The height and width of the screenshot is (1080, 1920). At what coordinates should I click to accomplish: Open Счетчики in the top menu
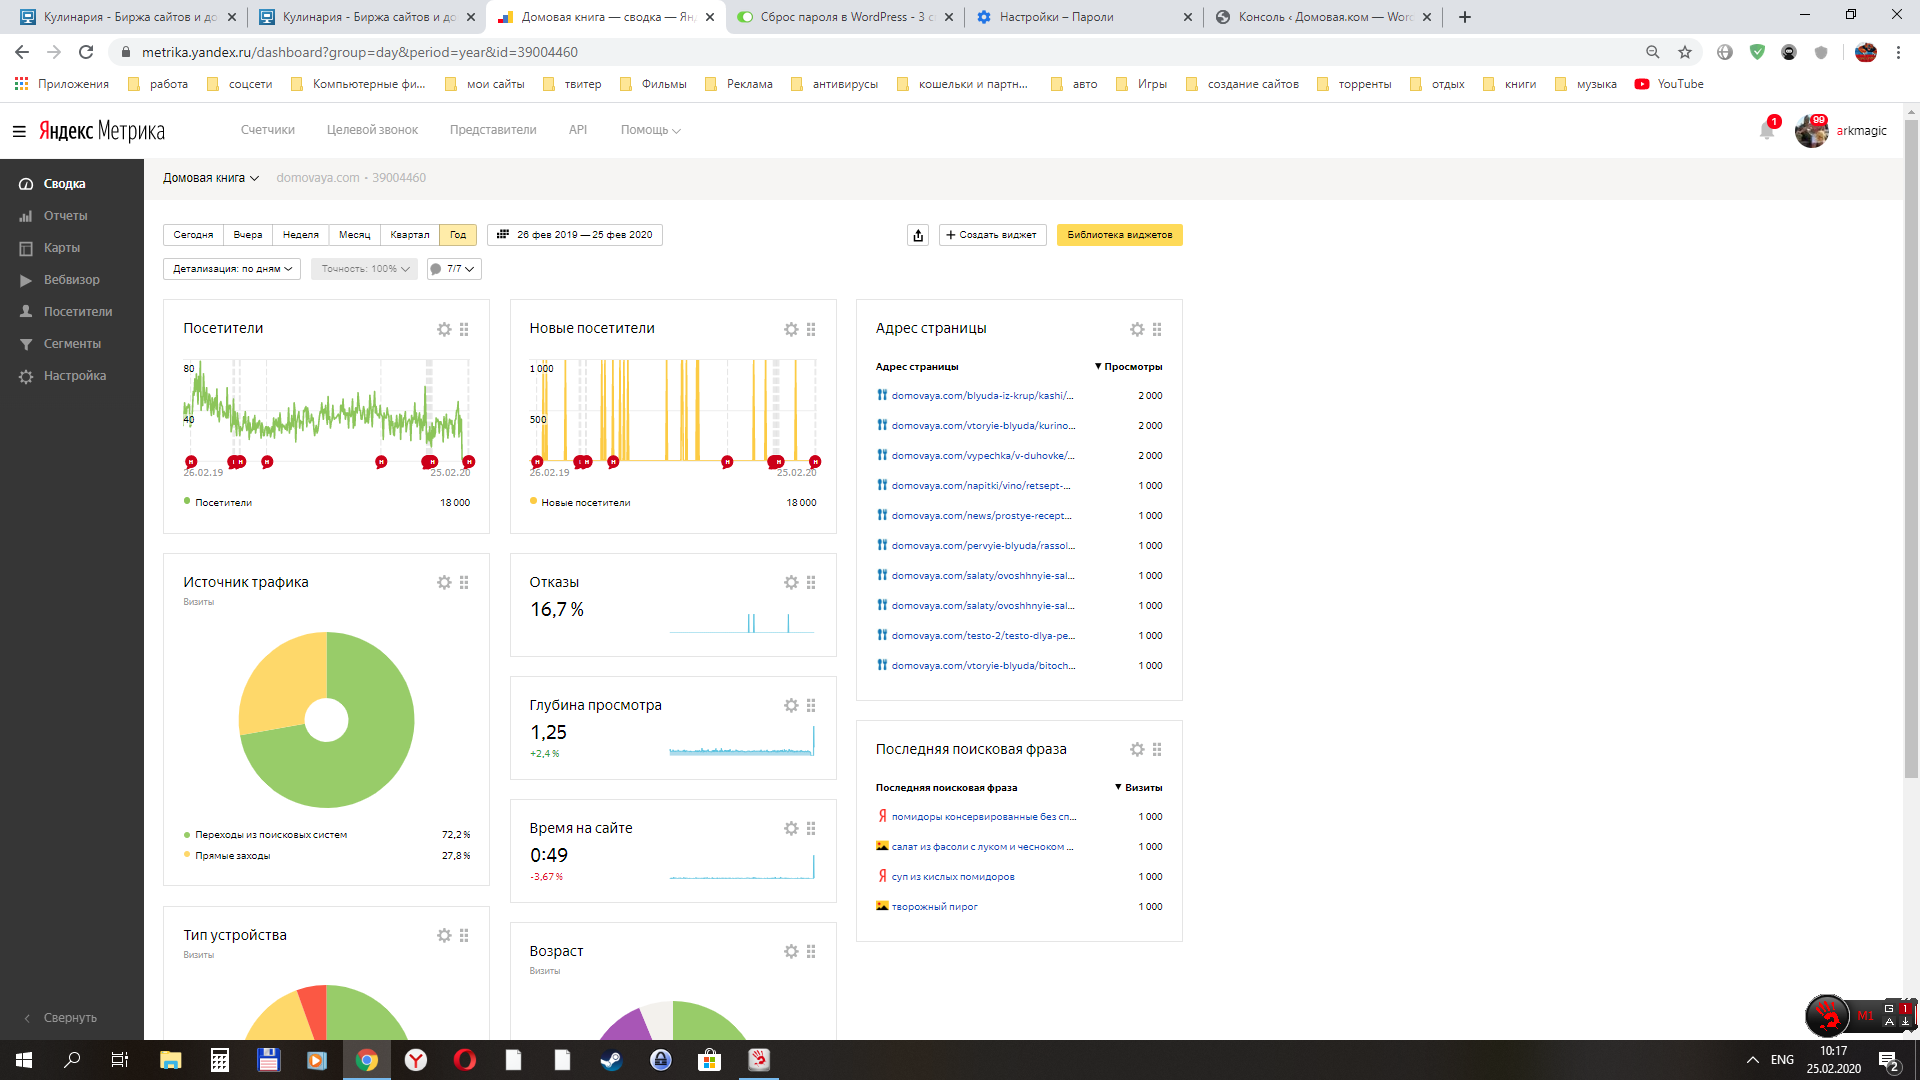(x=267, y=130)
